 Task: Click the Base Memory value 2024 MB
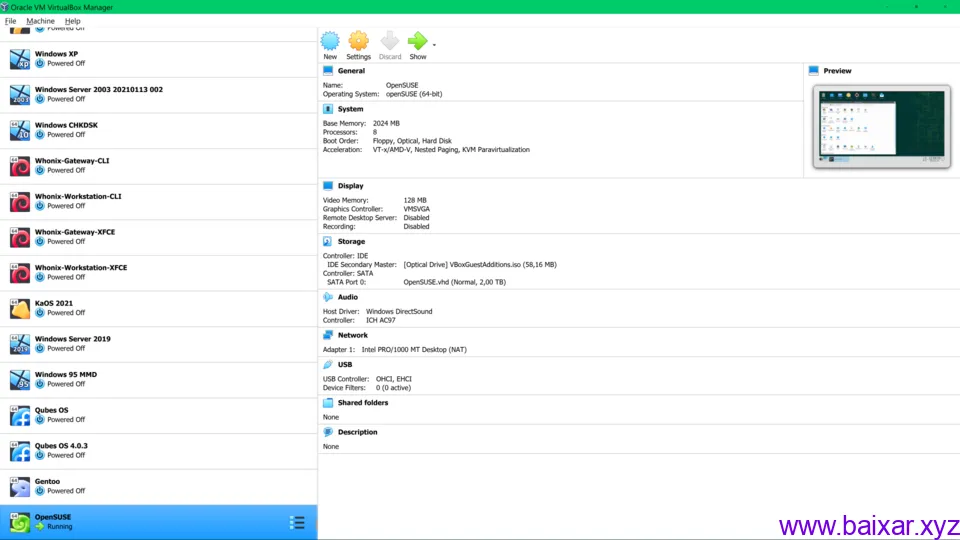click(x=386, y=123)
